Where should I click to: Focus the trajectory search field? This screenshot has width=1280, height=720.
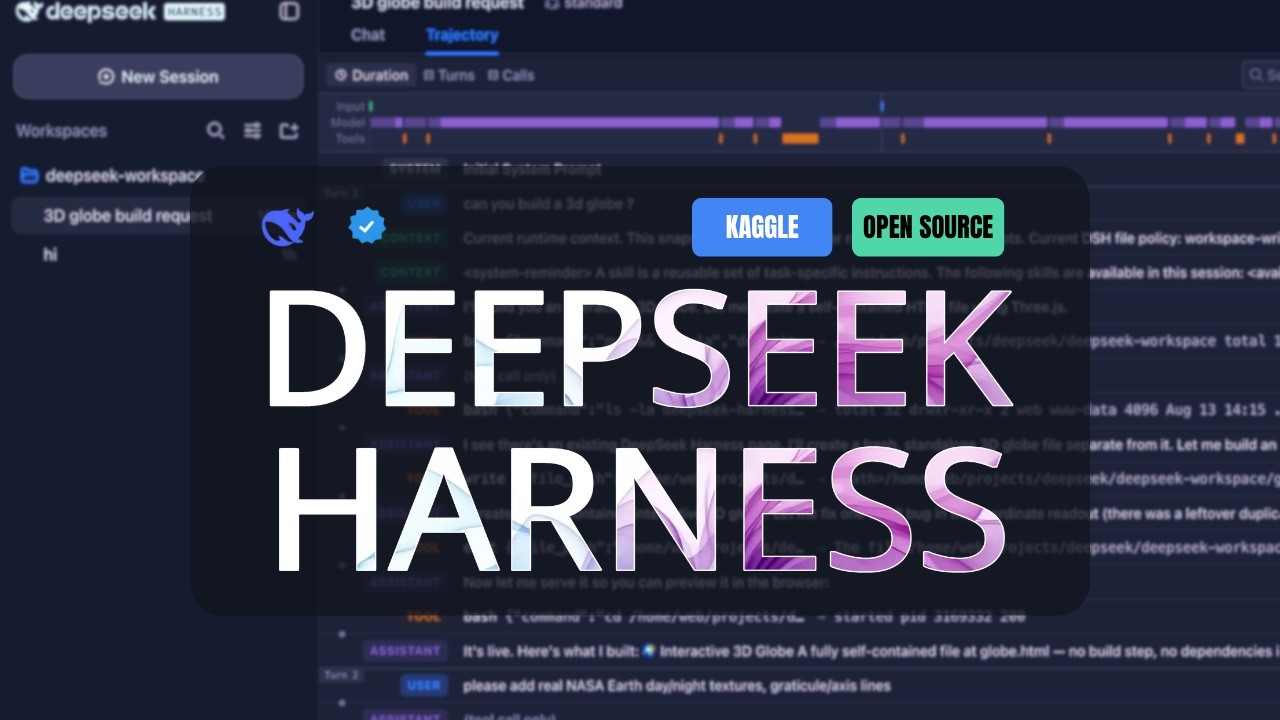(x=1261, y=75)
